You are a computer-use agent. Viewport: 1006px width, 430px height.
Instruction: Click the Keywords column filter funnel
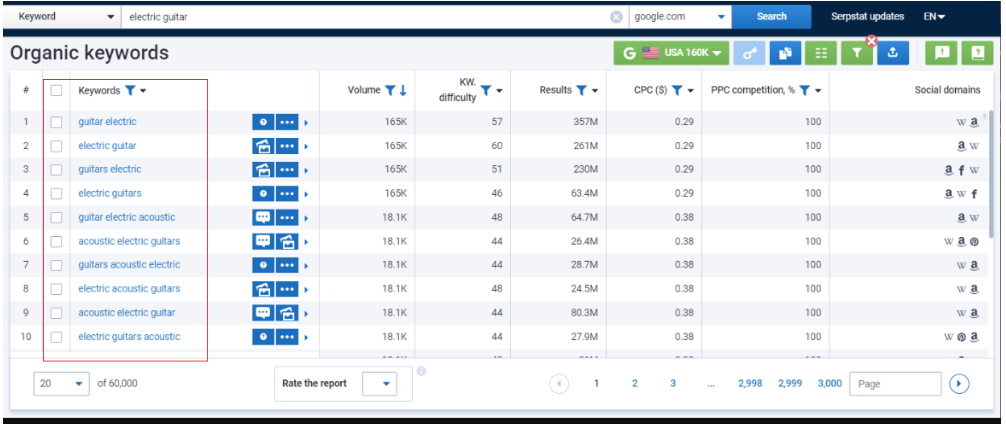[130, 91]
